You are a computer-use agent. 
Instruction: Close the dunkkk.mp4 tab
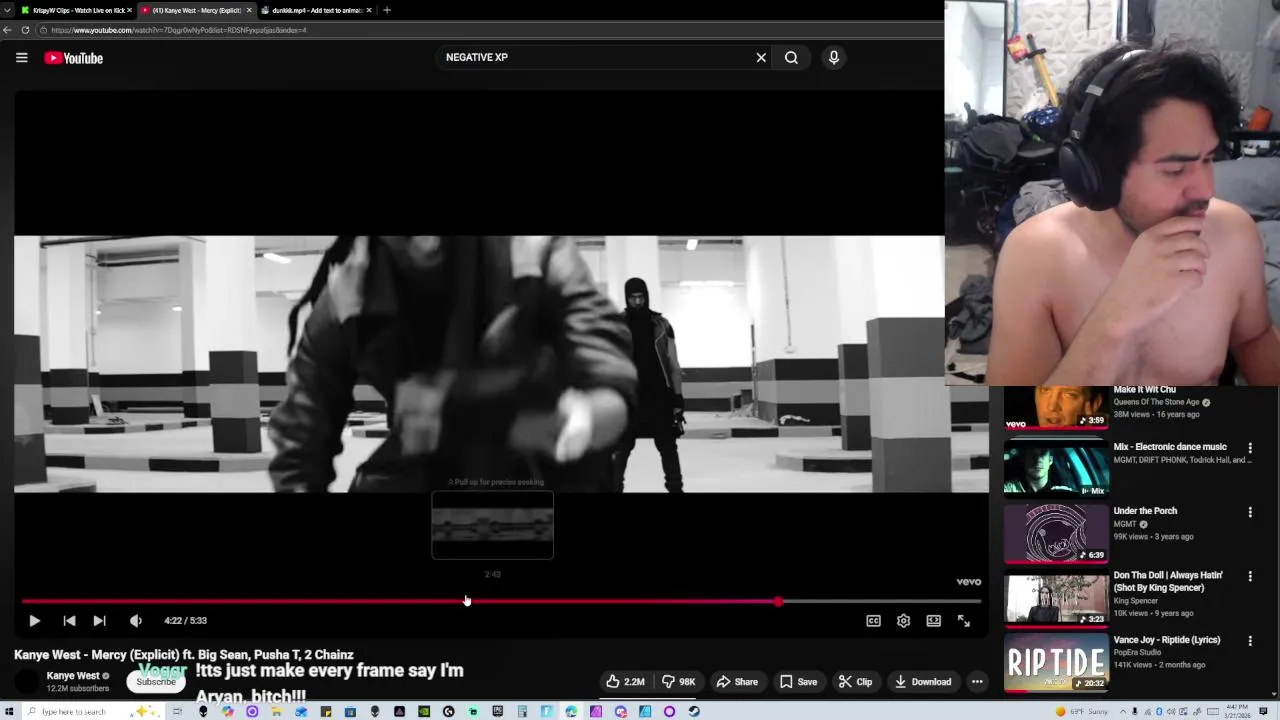pyautogui.click(x=369, y=10)
